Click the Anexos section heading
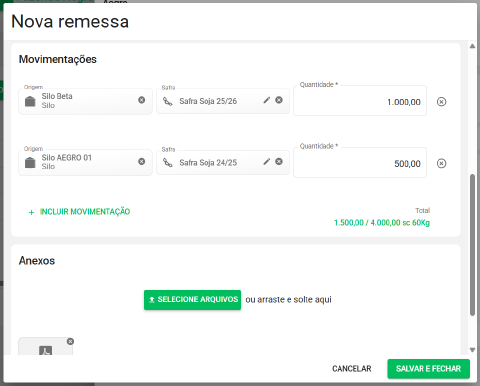The width and height of the screenshot is (480, 386). click(37, 261)
